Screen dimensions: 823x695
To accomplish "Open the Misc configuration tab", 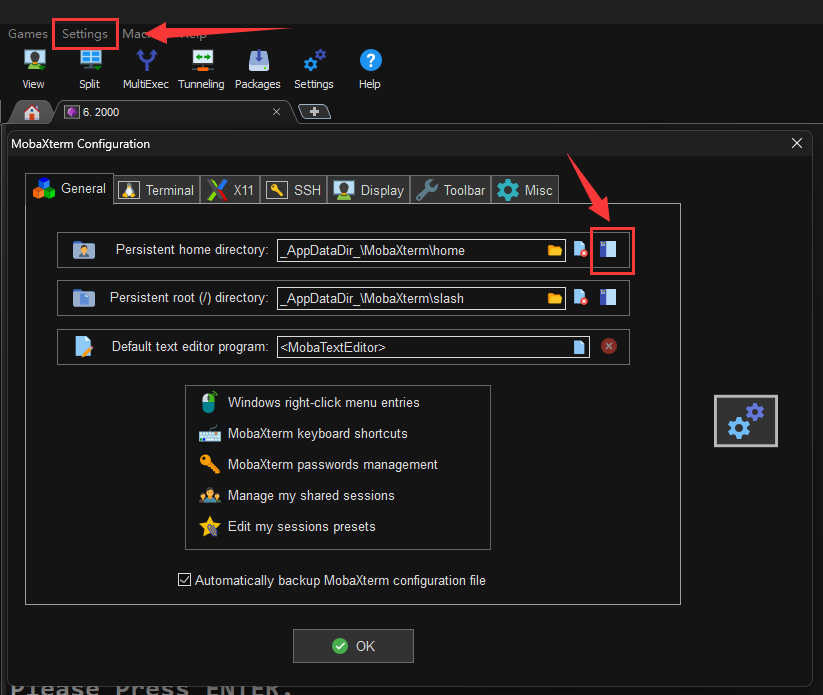I will (x=525, y=190).
